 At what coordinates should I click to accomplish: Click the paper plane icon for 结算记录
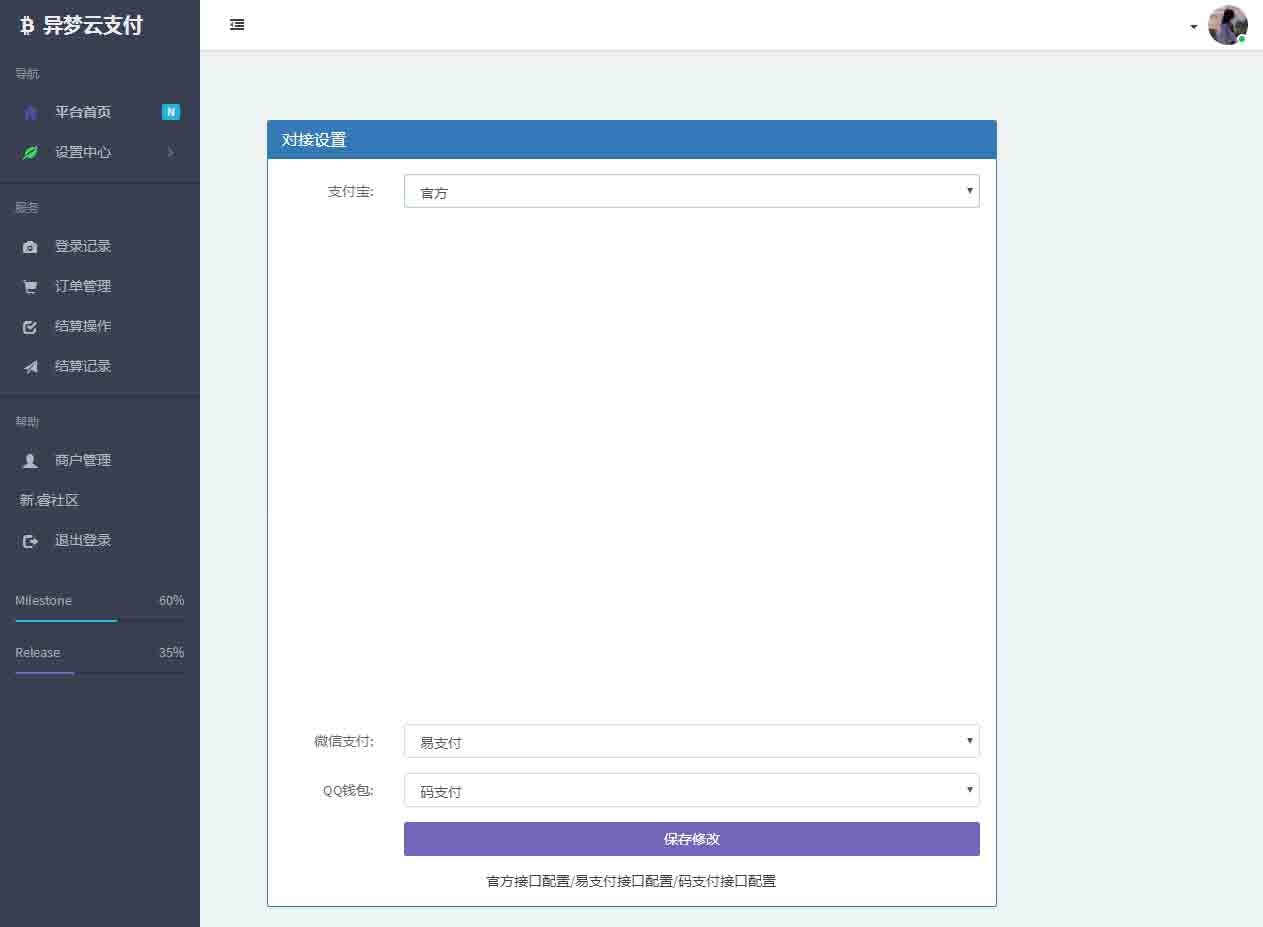click(x=30, y=367)
